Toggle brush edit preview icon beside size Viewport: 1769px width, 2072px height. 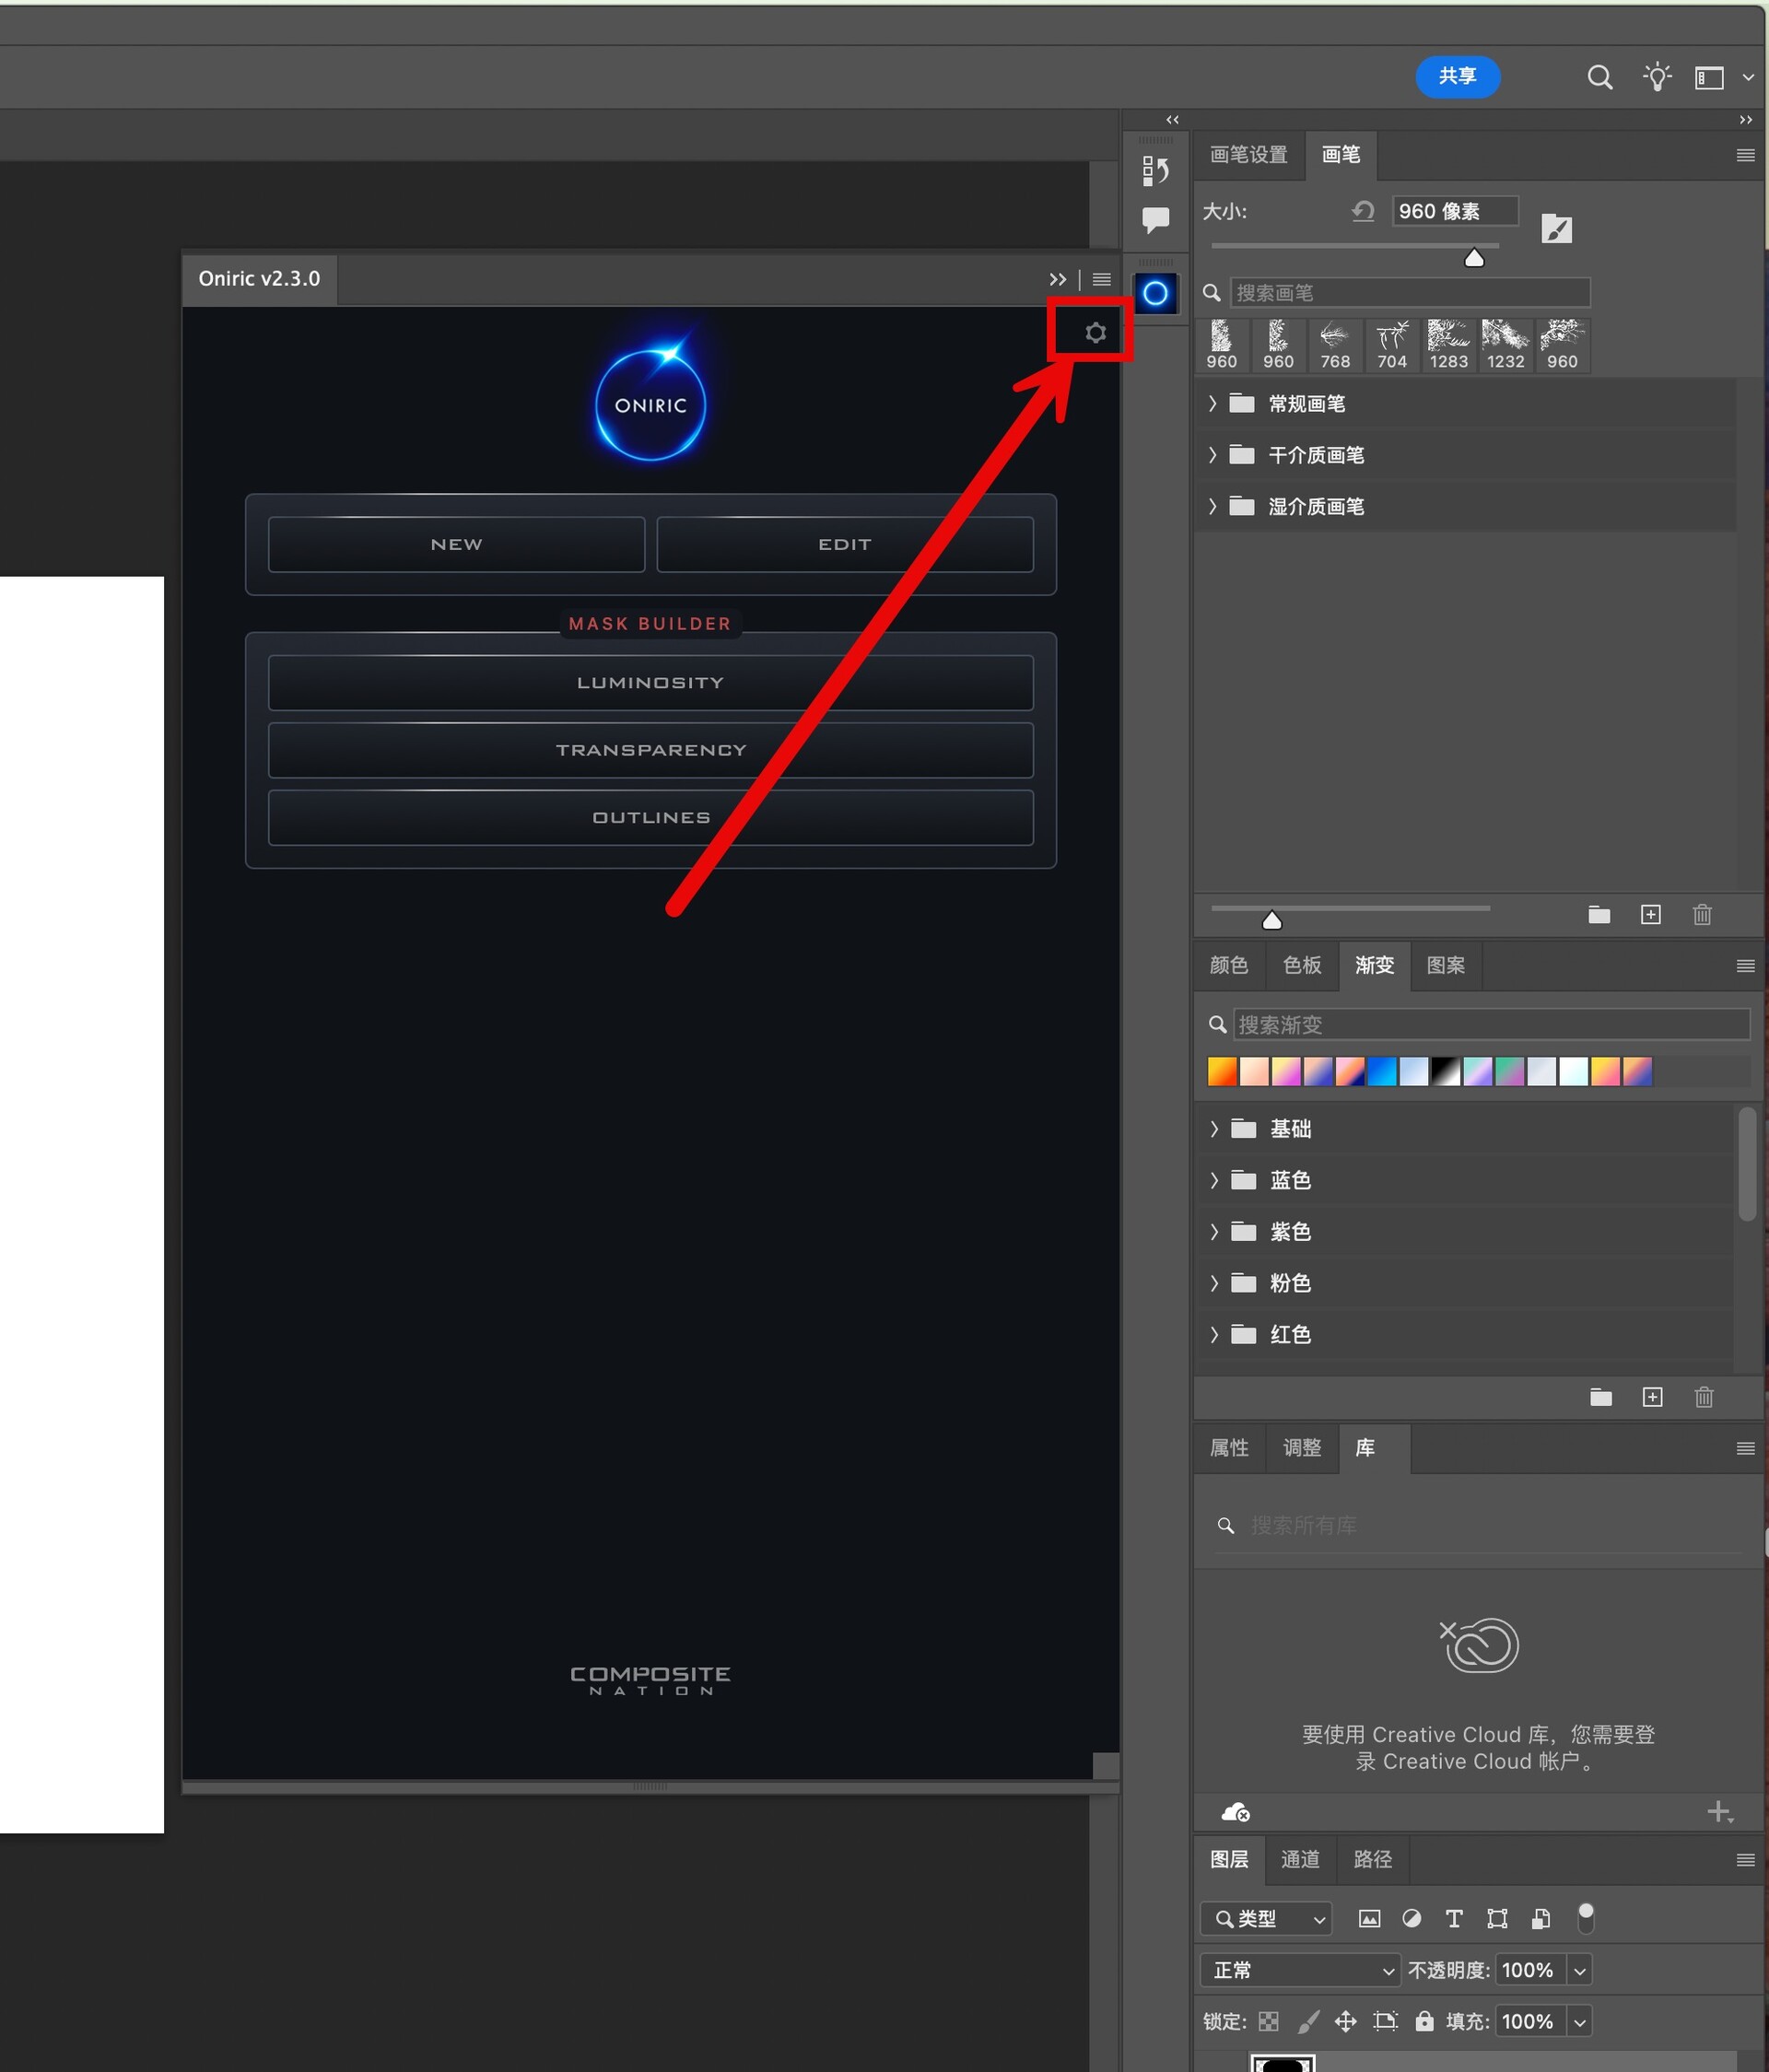tap(1556, 229)
